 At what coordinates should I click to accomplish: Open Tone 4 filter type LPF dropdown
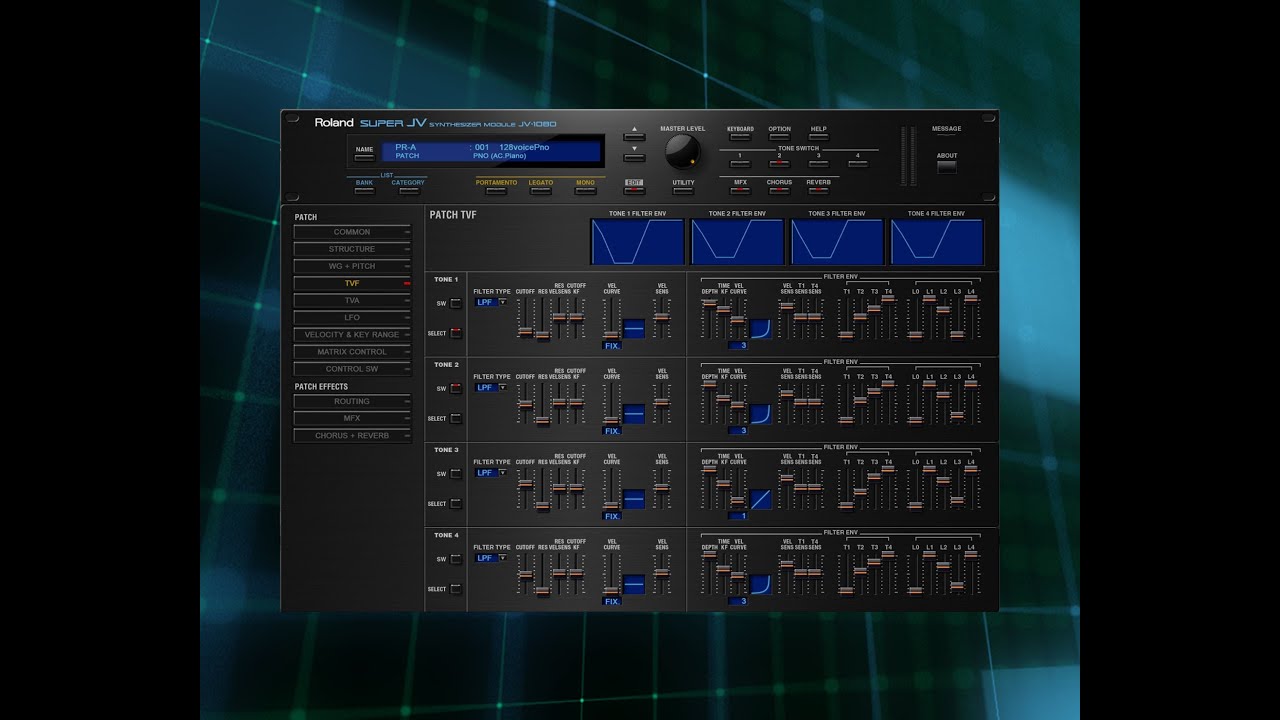coord(491,558)
